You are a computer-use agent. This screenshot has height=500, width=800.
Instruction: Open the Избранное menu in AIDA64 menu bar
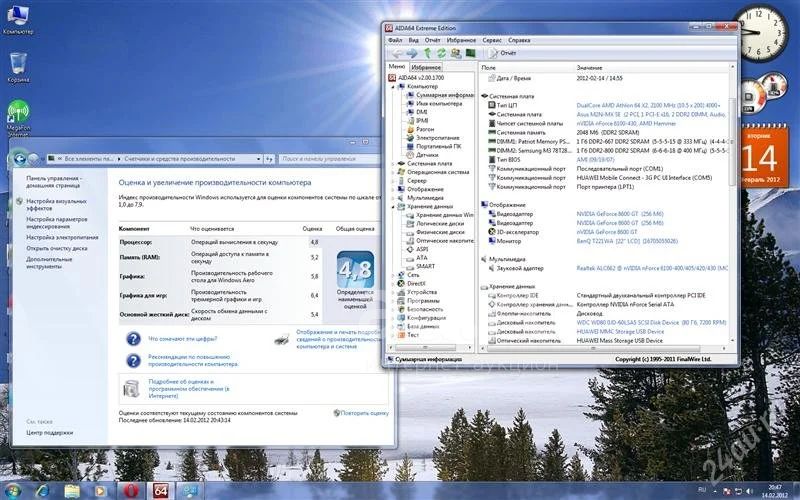click(461, 40)
